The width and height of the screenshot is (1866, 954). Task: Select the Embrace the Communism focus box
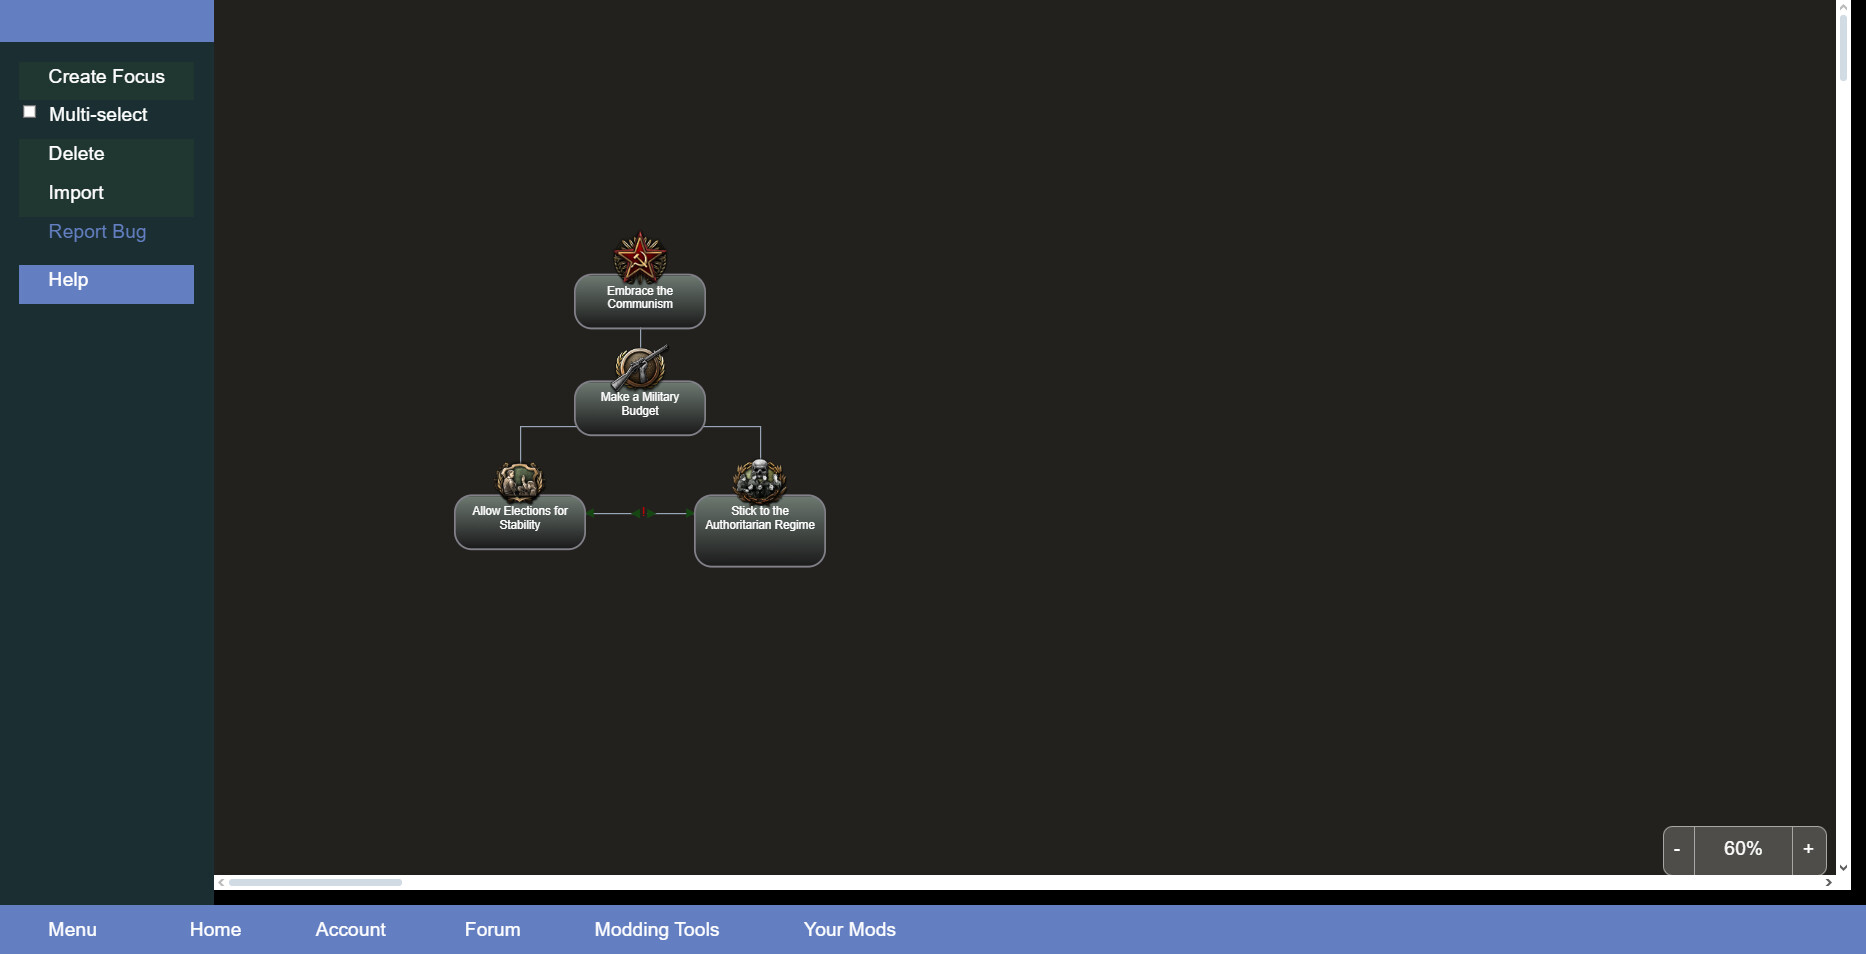(x=640, y=303)
